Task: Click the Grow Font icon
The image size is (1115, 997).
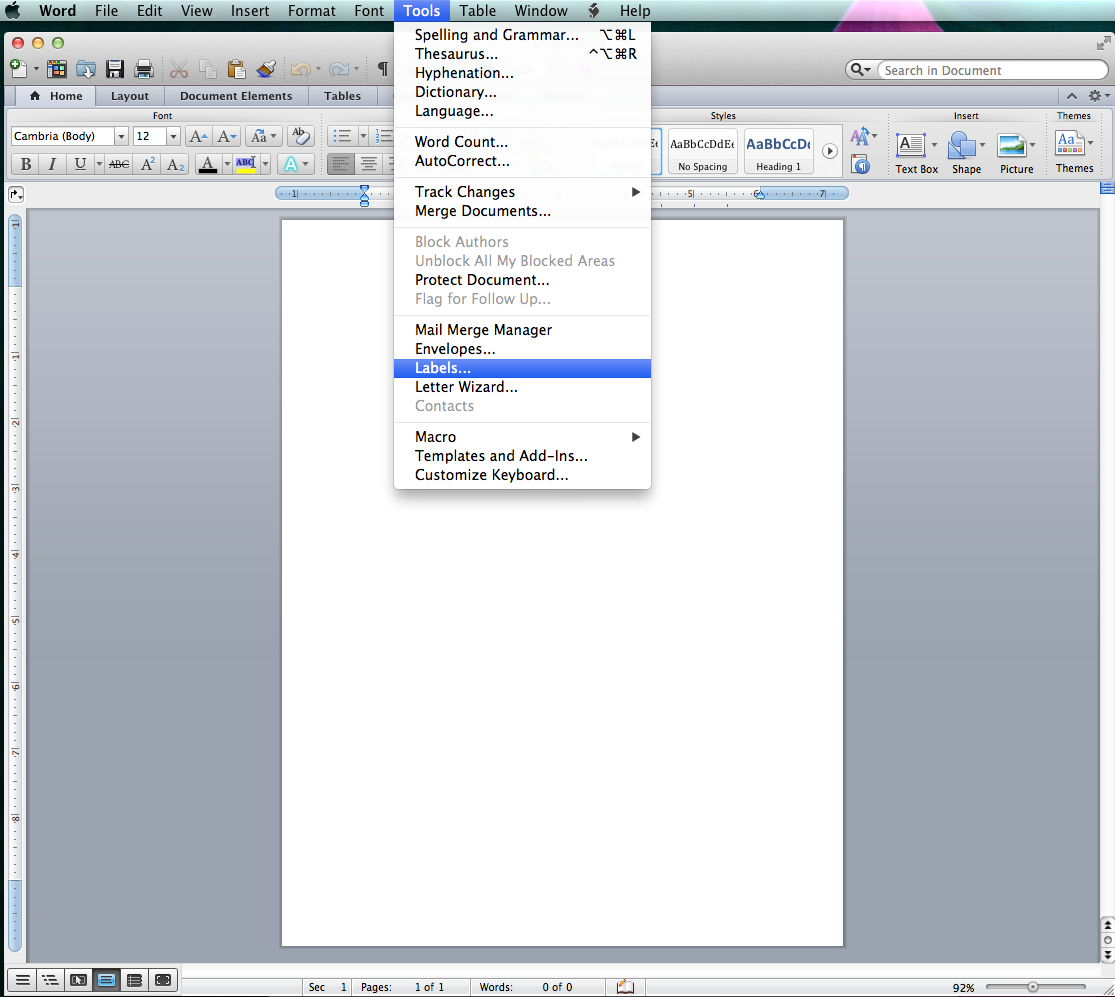Action: point(198,136)
